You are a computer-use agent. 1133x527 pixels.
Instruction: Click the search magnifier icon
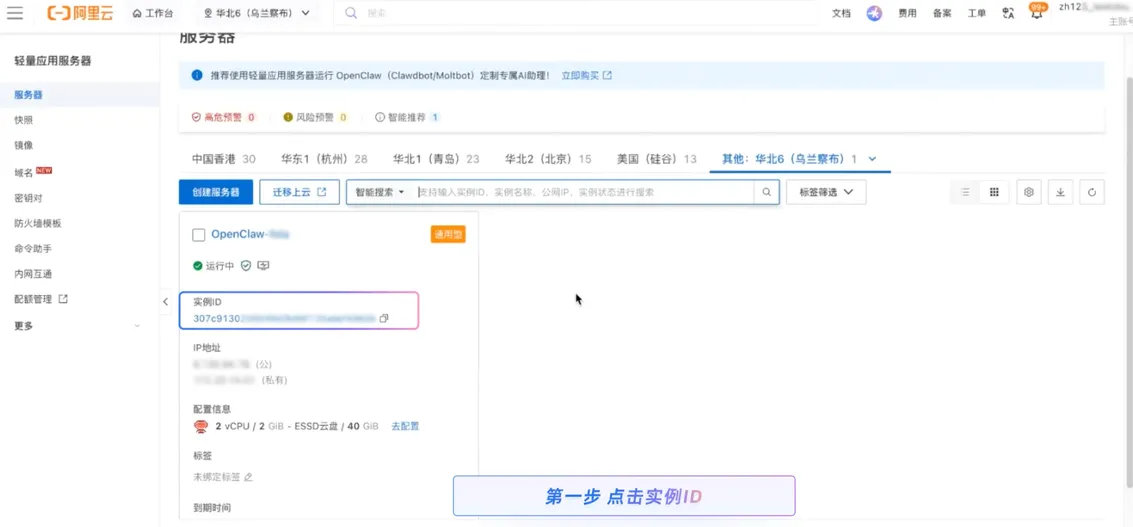pyautogui.click(x=767, y=192)
